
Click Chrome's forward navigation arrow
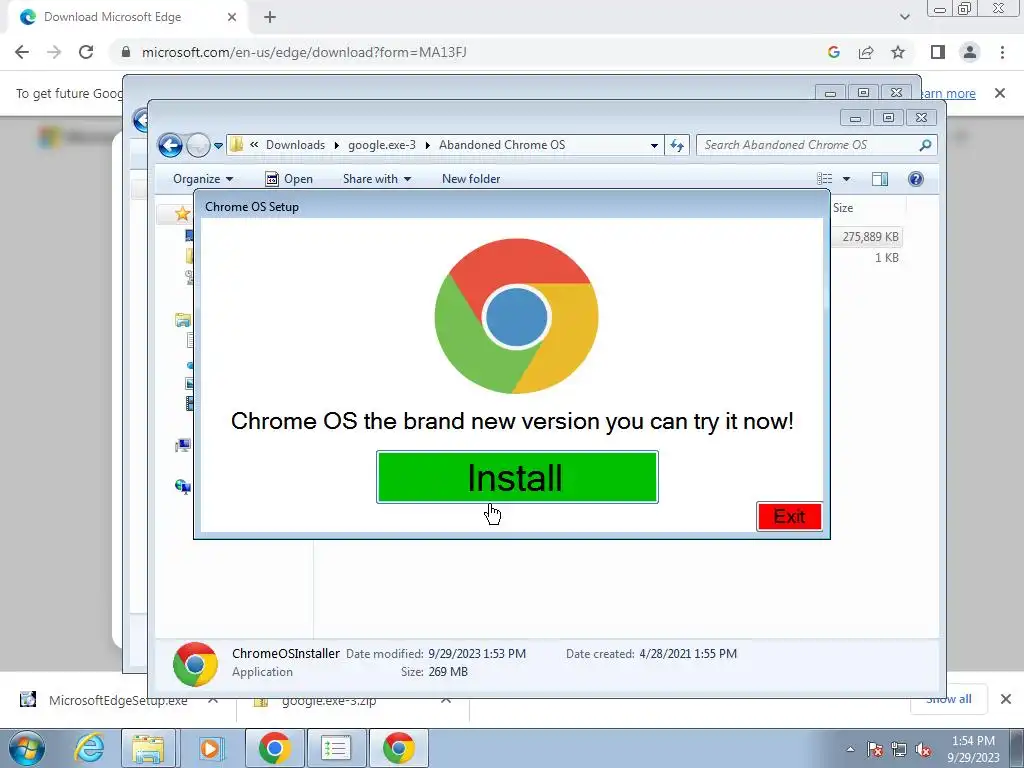[54, 52]
